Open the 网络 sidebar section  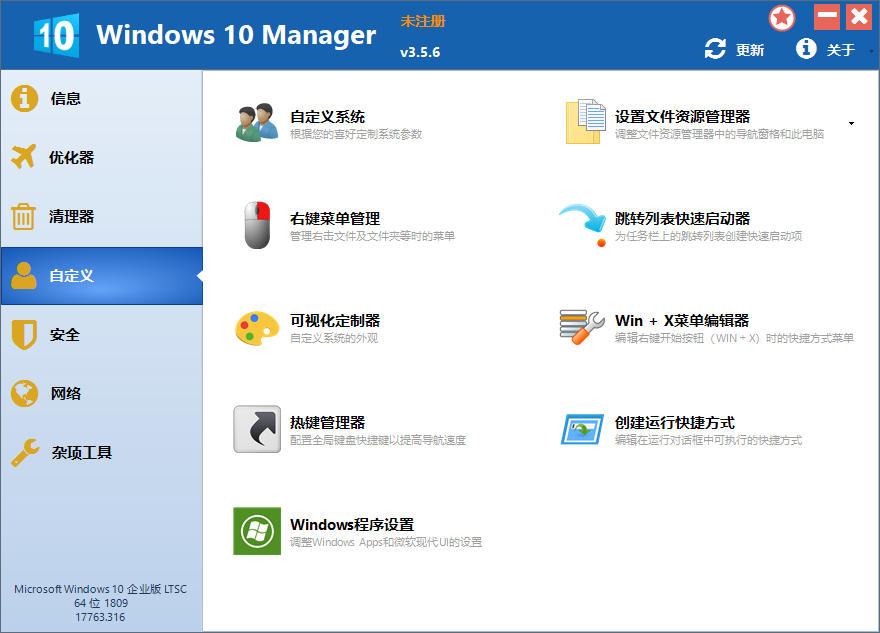(66, 394)
